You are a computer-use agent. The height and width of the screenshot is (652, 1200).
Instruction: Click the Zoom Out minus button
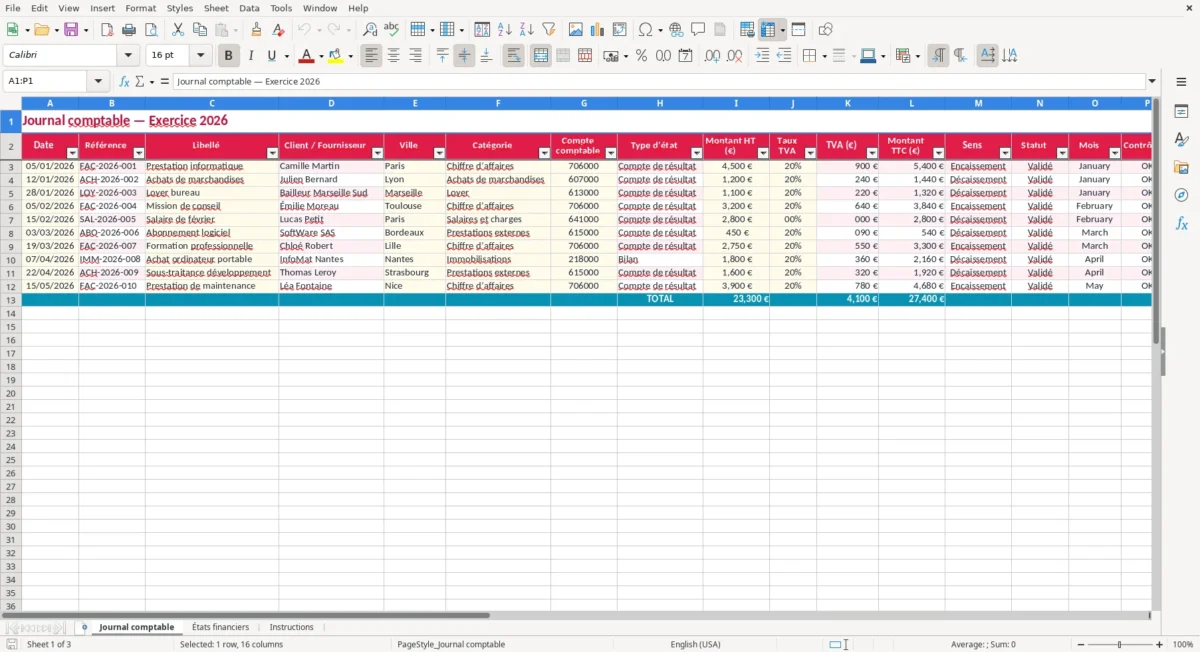(x=1081, y=645)
